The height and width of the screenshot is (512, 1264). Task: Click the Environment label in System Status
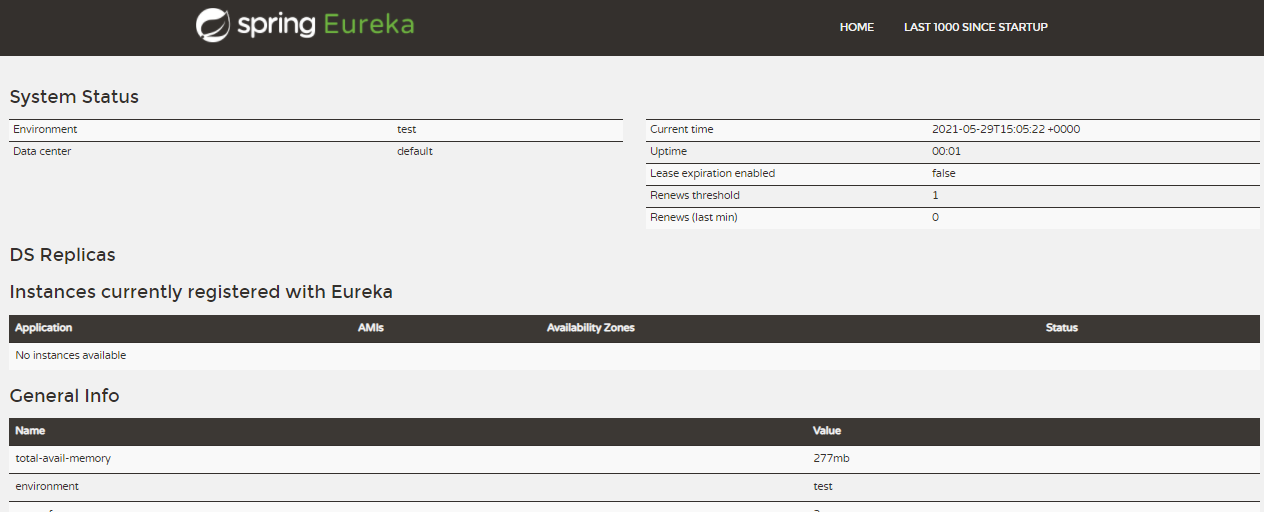(x=45, y=130)
